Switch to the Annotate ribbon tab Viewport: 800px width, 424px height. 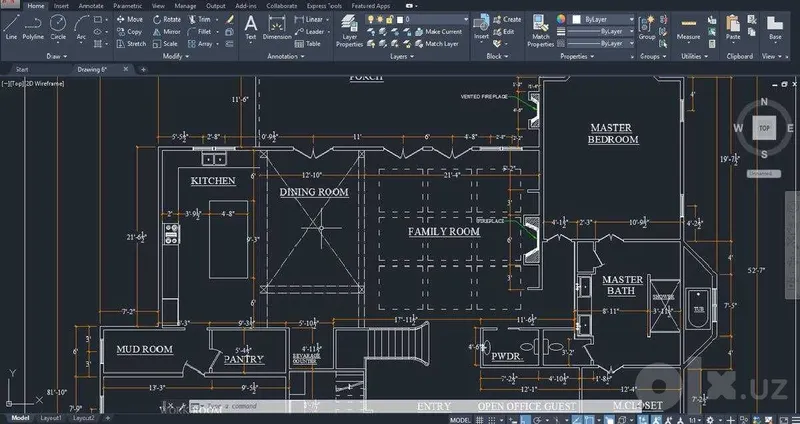point(91,6)
